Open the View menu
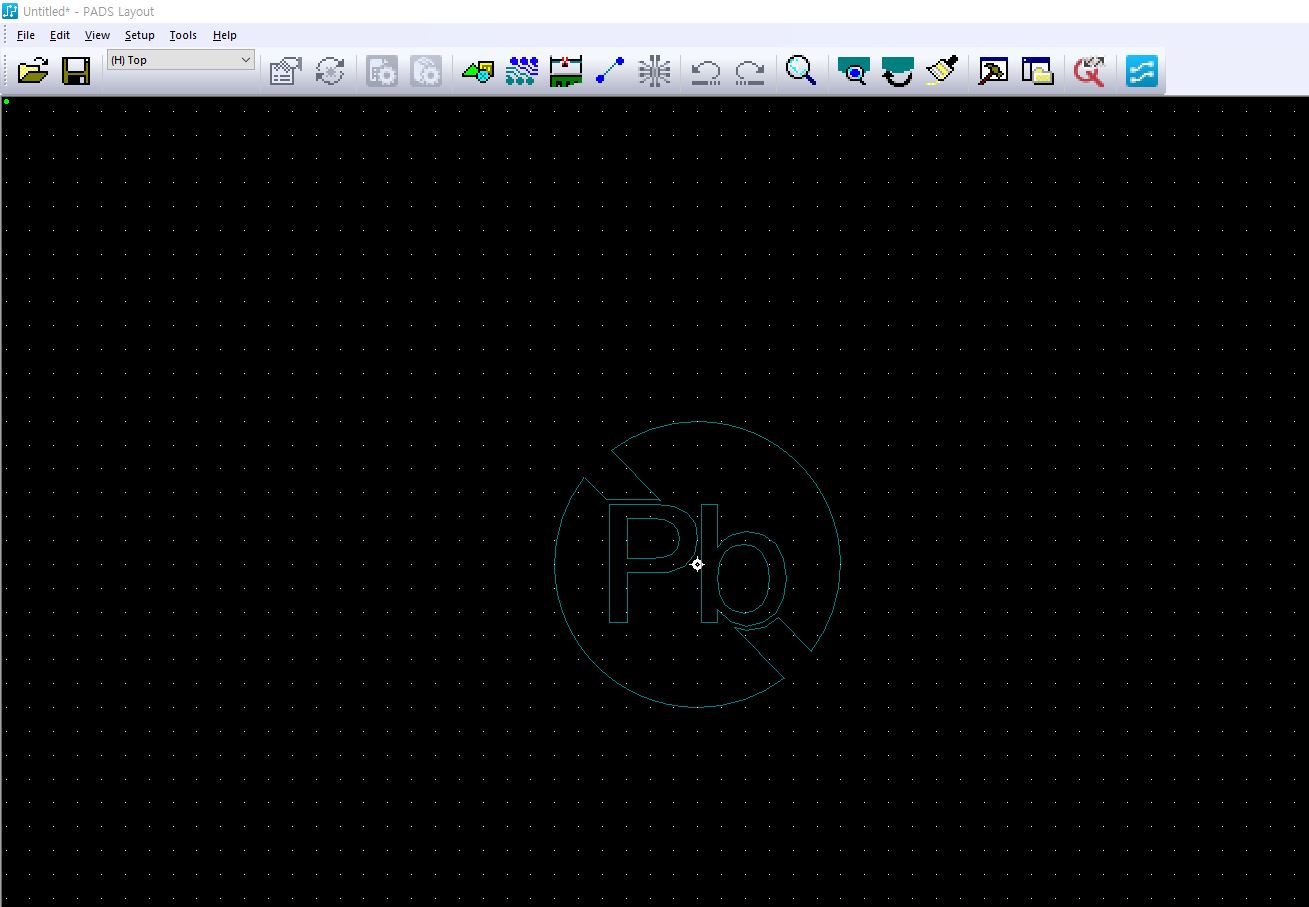 click(97, 35)
